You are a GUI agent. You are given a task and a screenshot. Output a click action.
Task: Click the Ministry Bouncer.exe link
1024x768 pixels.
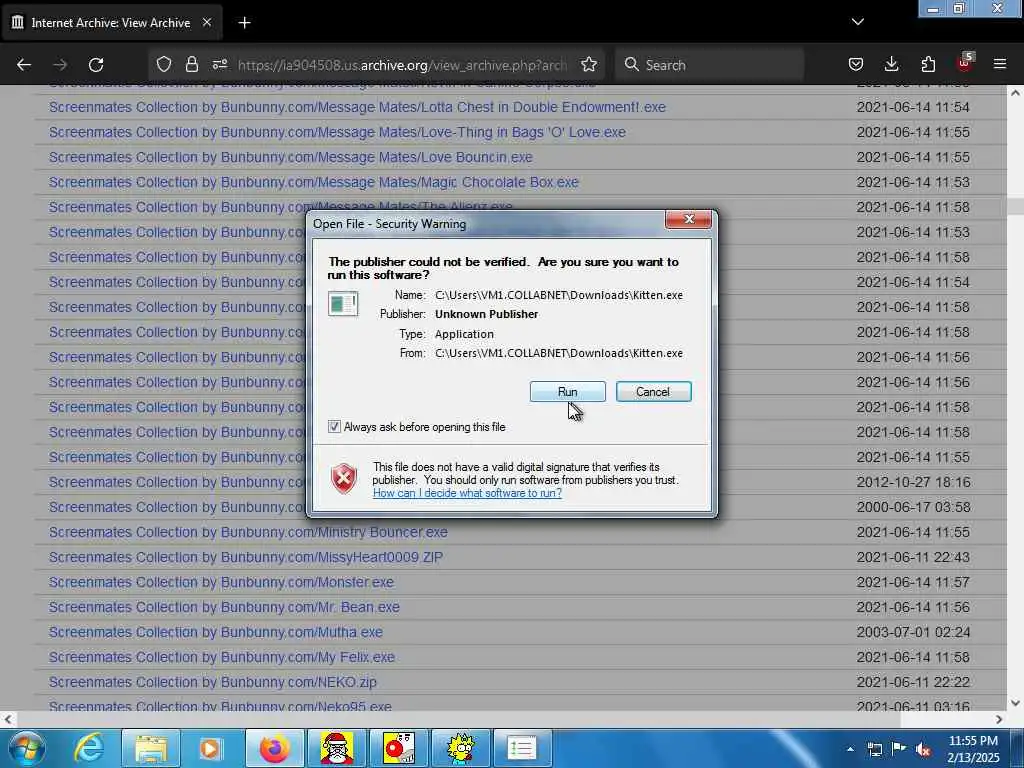click(248, 532)
